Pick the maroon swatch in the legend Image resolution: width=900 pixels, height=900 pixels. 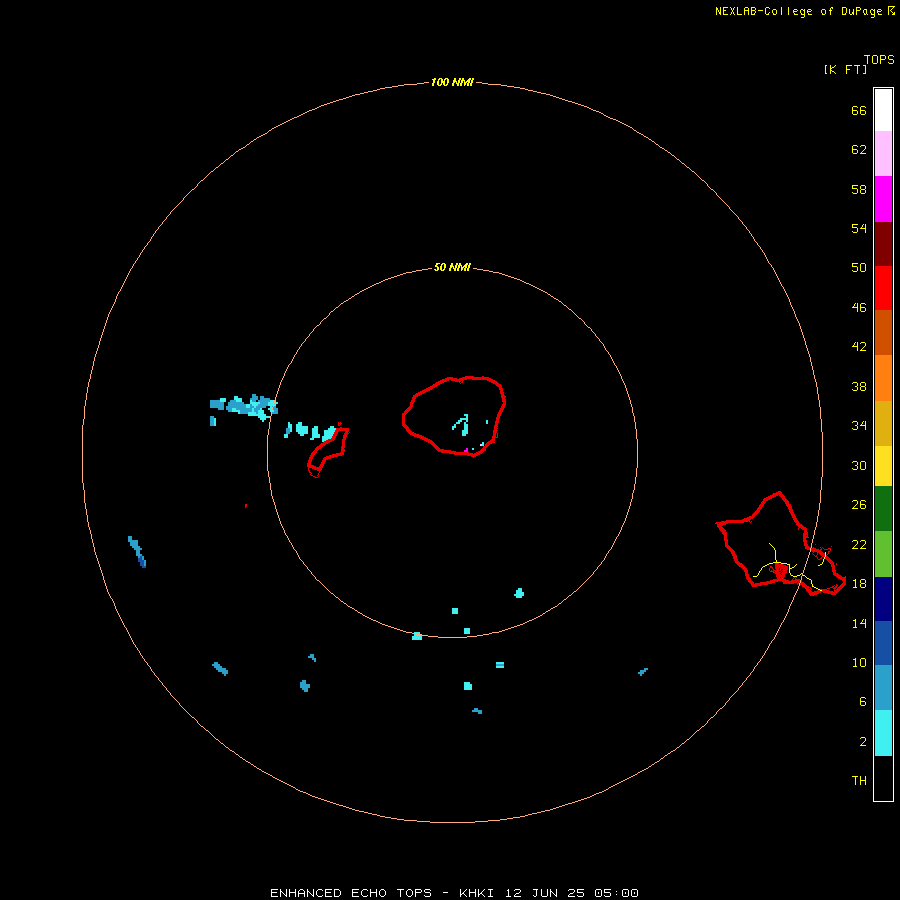pos(883,243)
